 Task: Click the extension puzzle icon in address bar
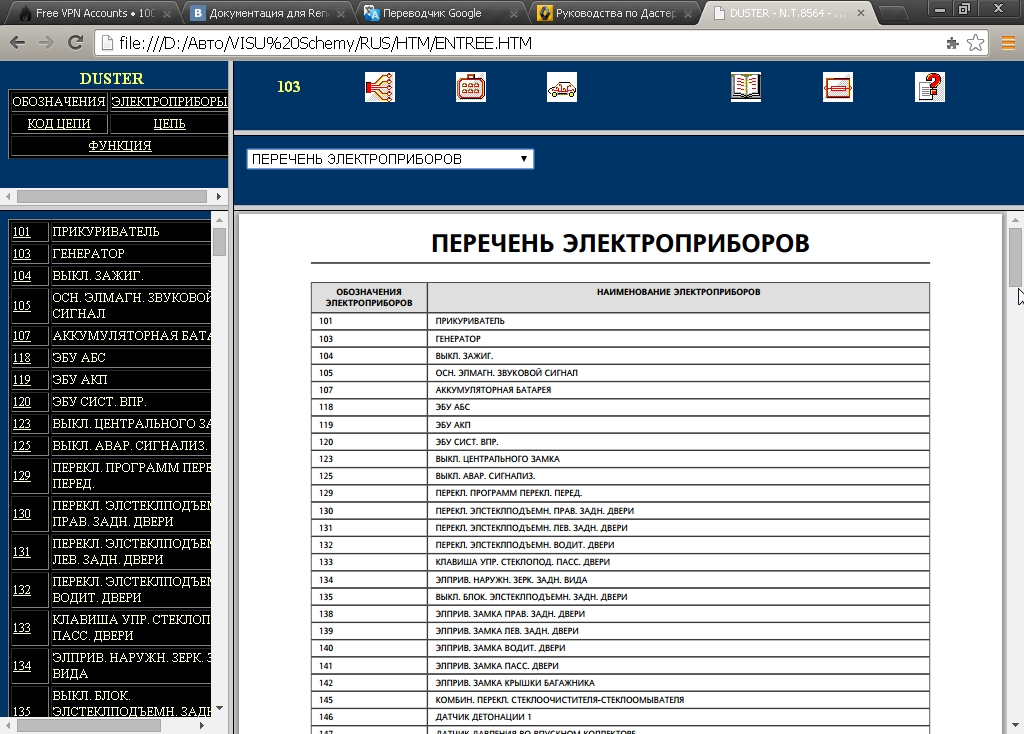click(952, 43)
